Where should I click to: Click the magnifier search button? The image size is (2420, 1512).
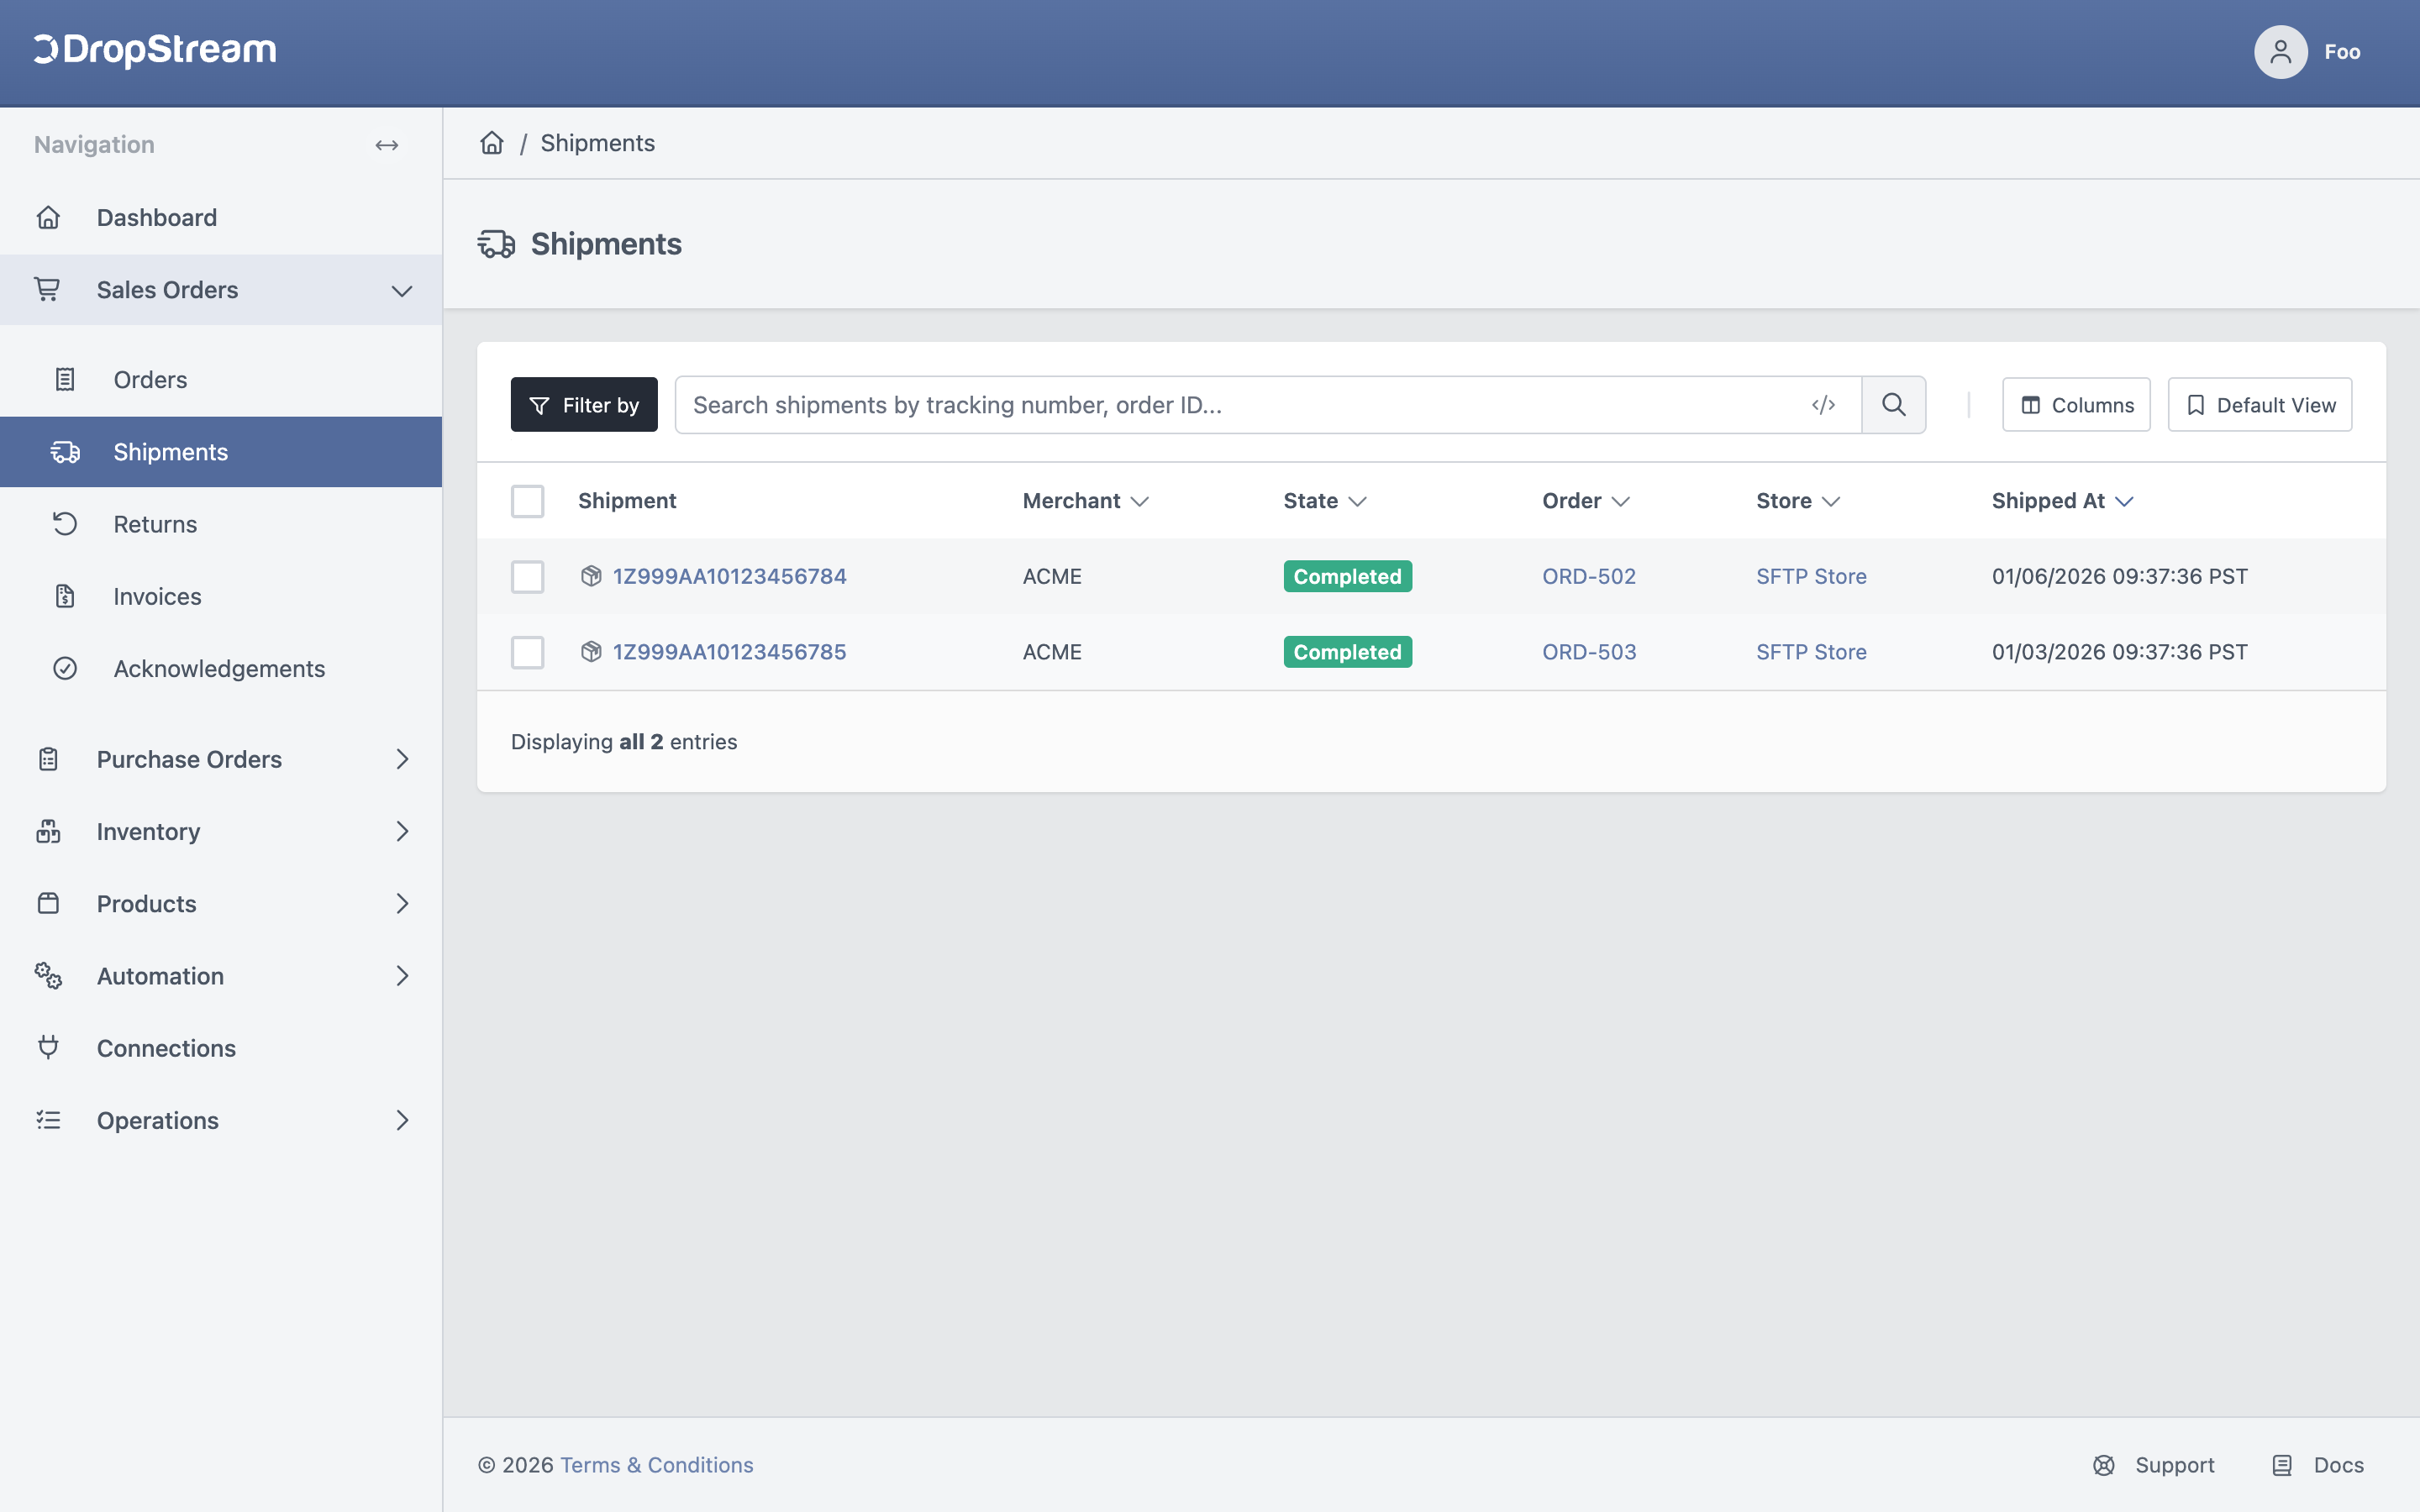1894,405
